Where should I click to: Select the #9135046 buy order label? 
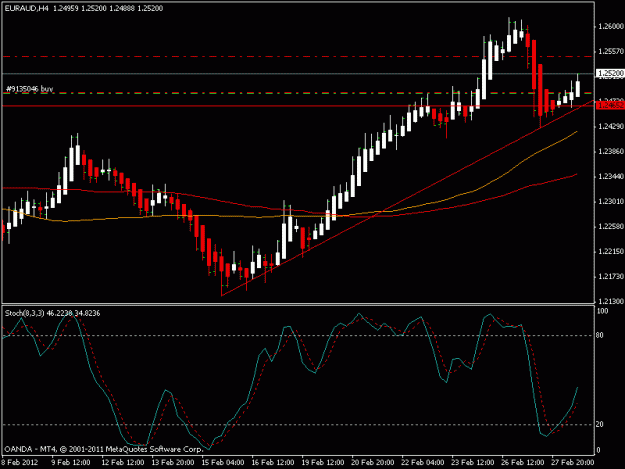point(29,89)
